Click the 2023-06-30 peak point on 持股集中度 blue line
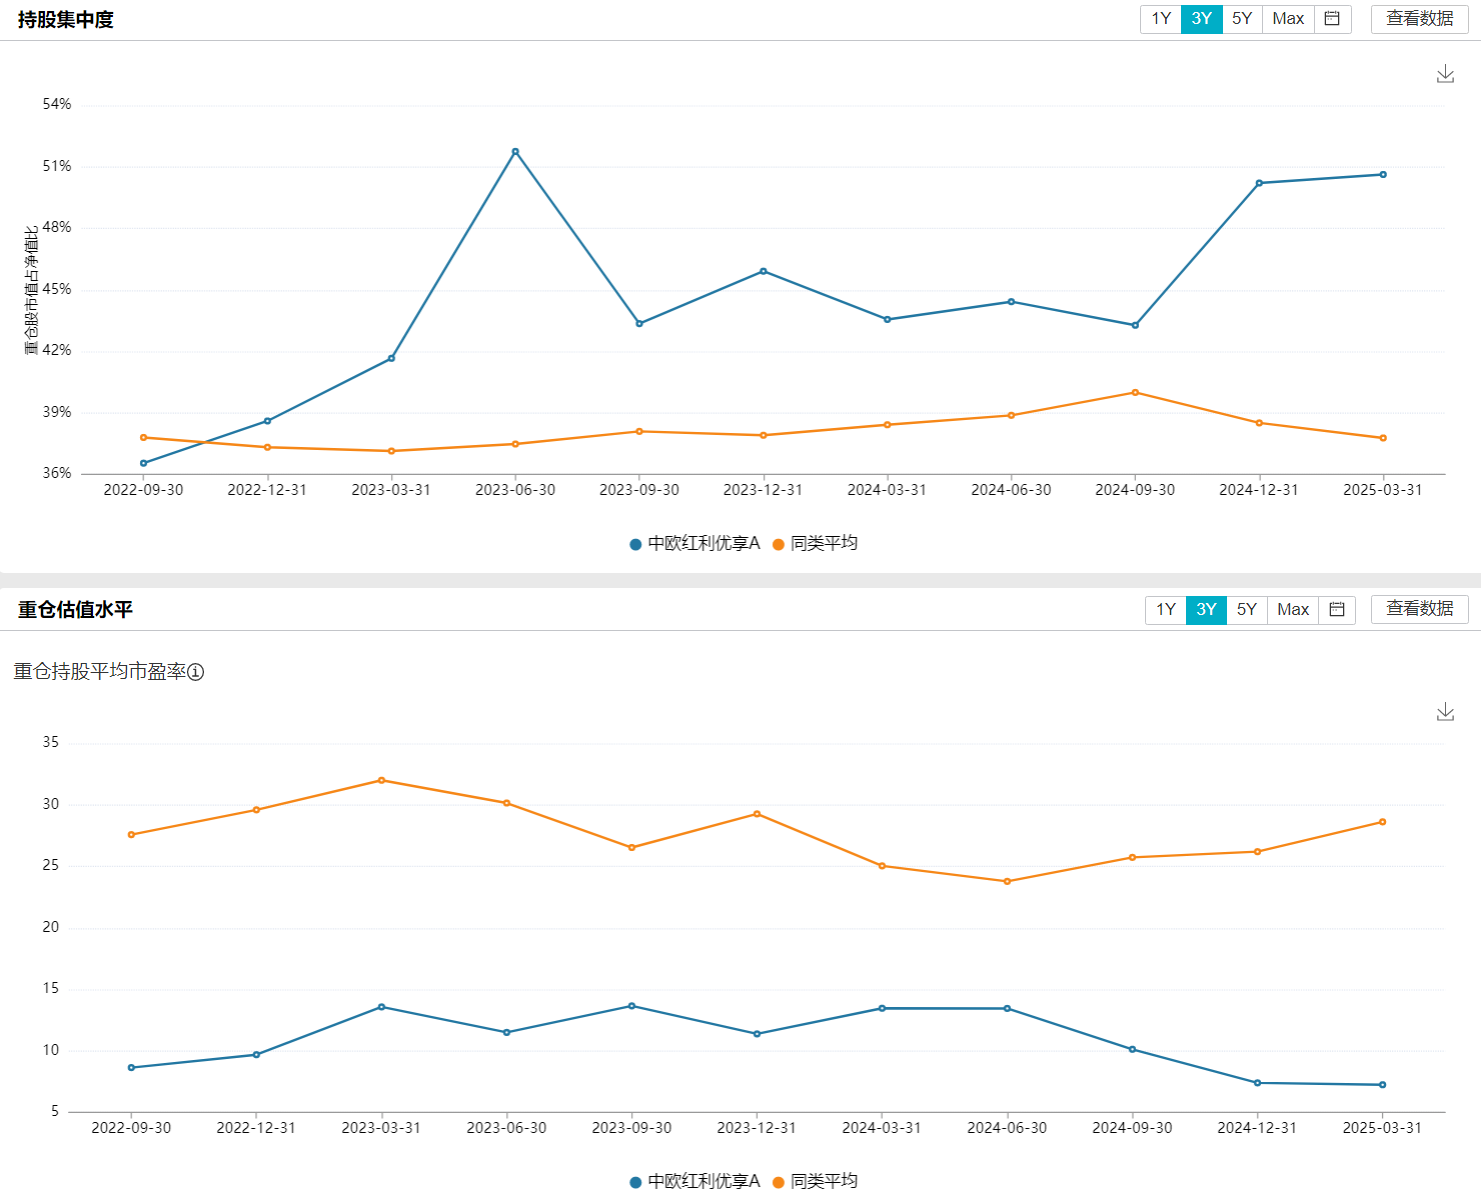Image resolution: width=1481 pixels, height=1201 pixels. [515, 152]
